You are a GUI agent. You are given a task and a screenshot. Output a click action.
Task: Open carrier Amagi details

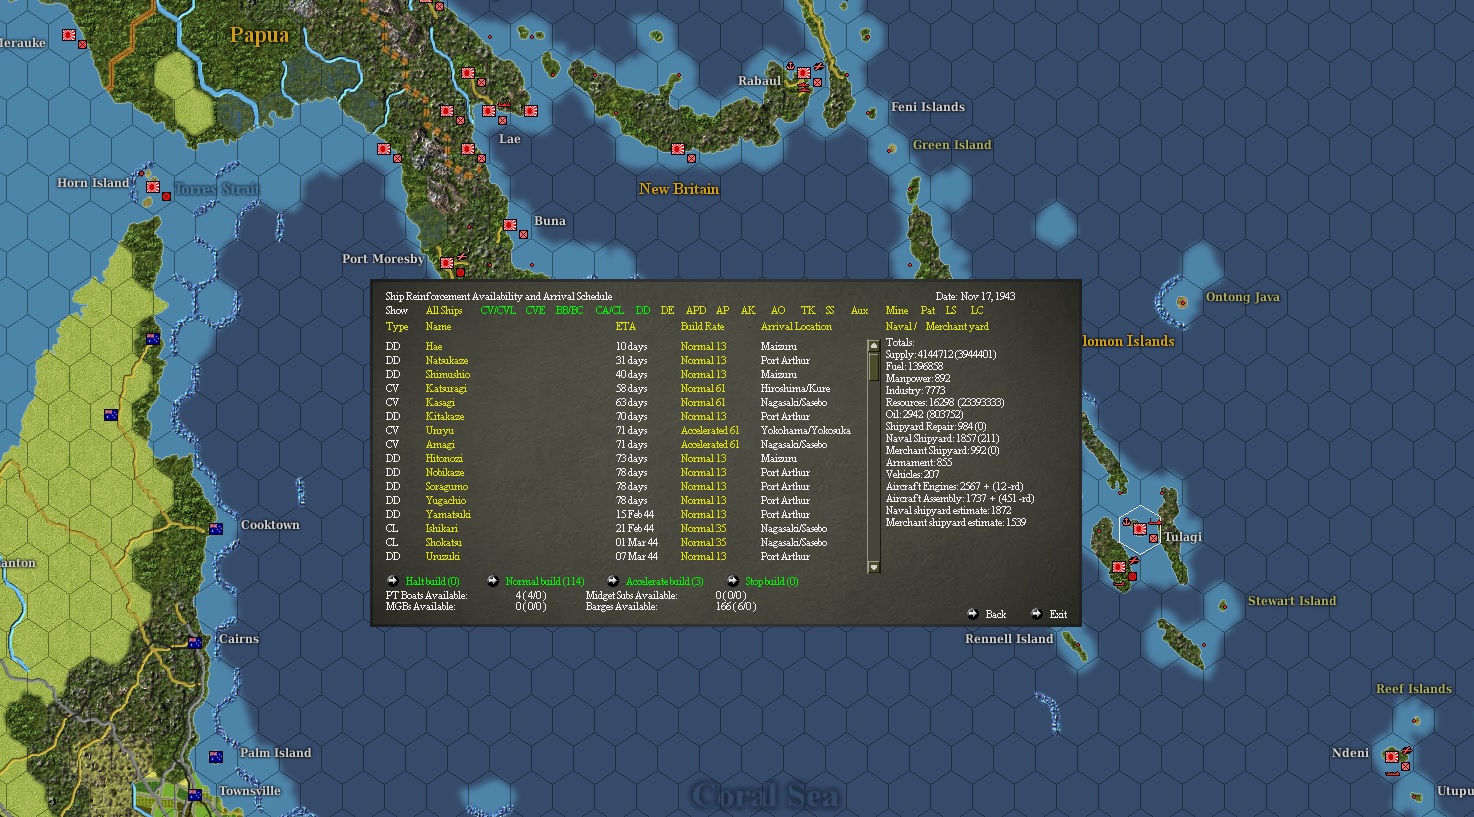point(440,445)
